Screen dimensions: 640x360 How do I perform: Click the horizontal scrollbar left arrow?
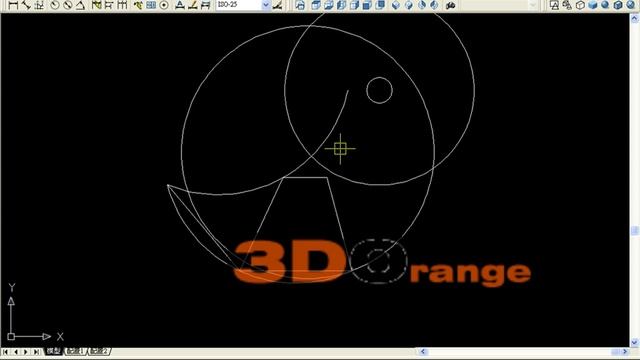point(423,351)
